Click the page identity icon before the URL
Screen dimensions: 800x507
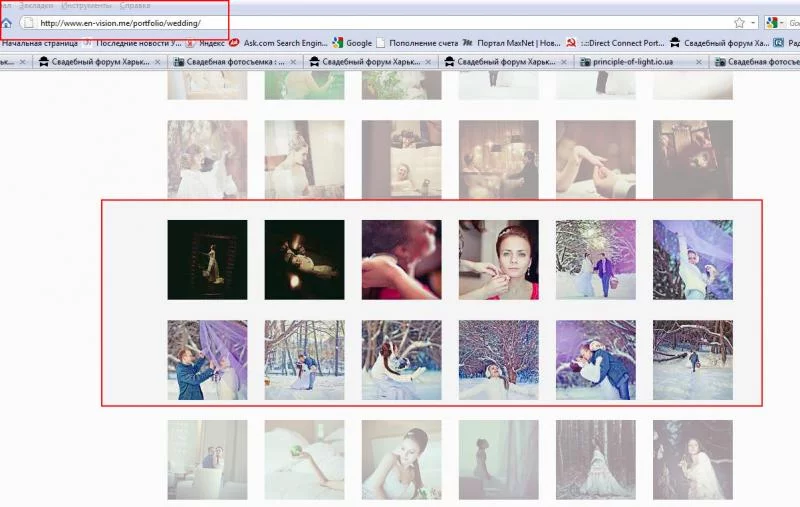[29, 23]
